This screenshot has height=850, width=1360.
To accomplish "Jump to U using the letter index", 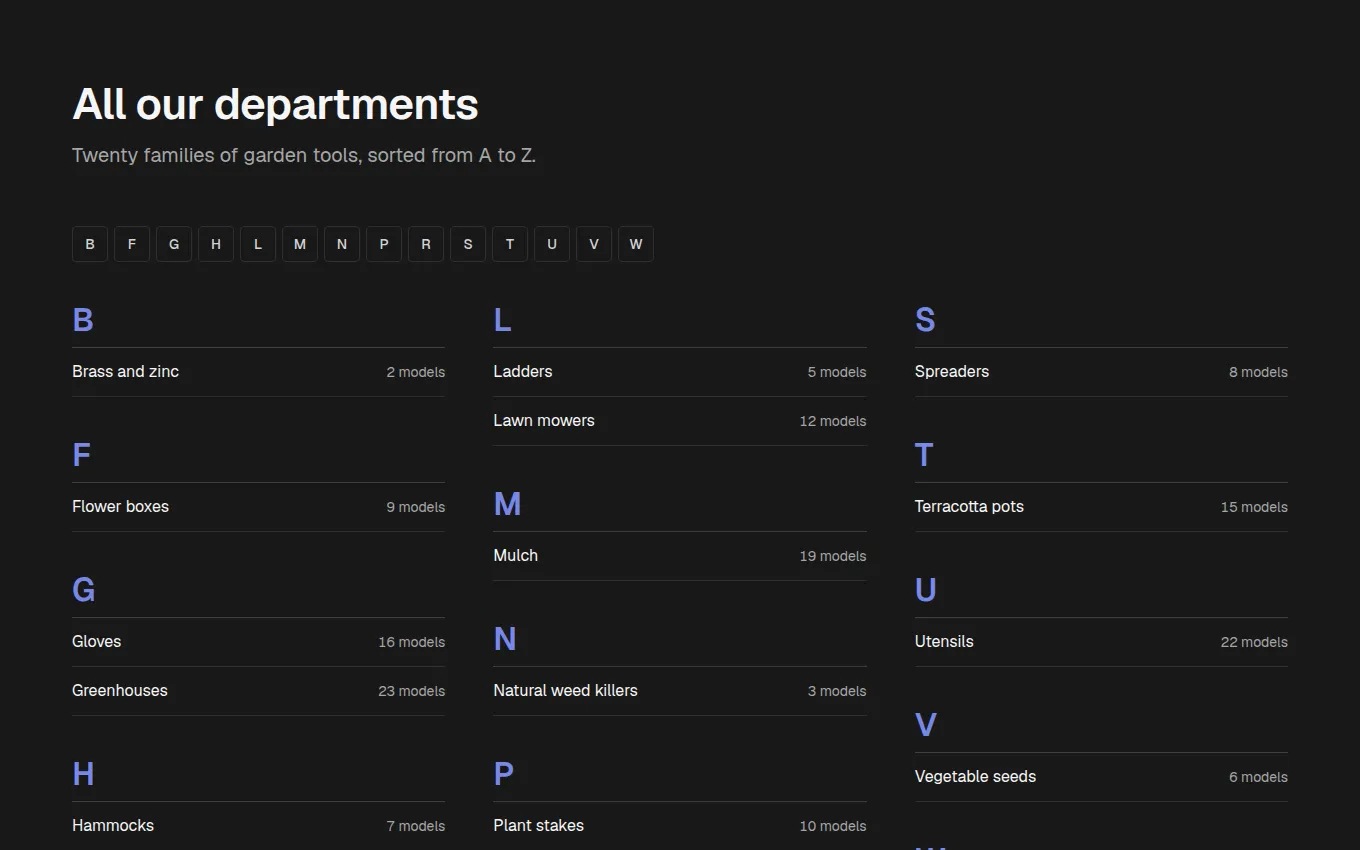I will pyautogui.click(x=552, y=244).
